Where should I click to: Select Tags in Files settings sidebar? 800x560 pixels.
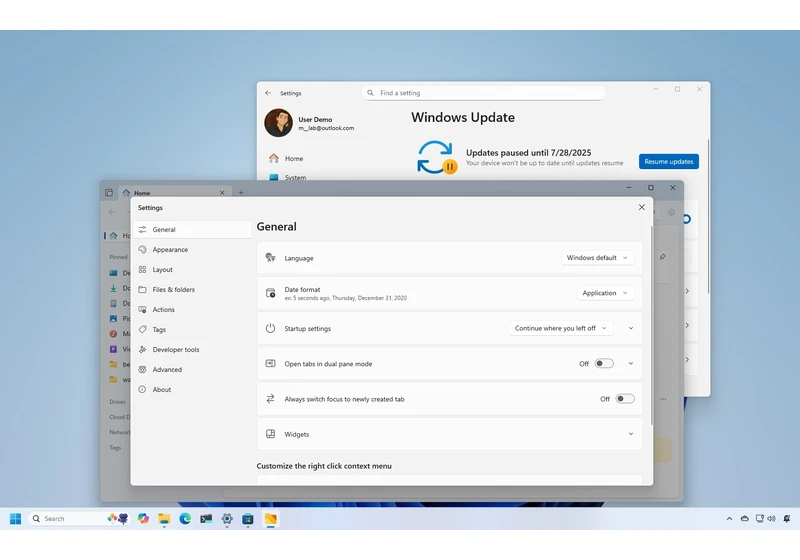click(192, 329)
